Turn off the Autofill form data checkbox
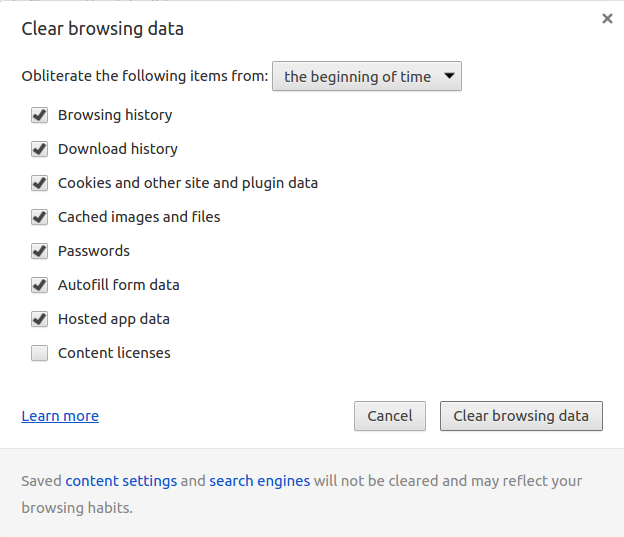 pos(39,285)
